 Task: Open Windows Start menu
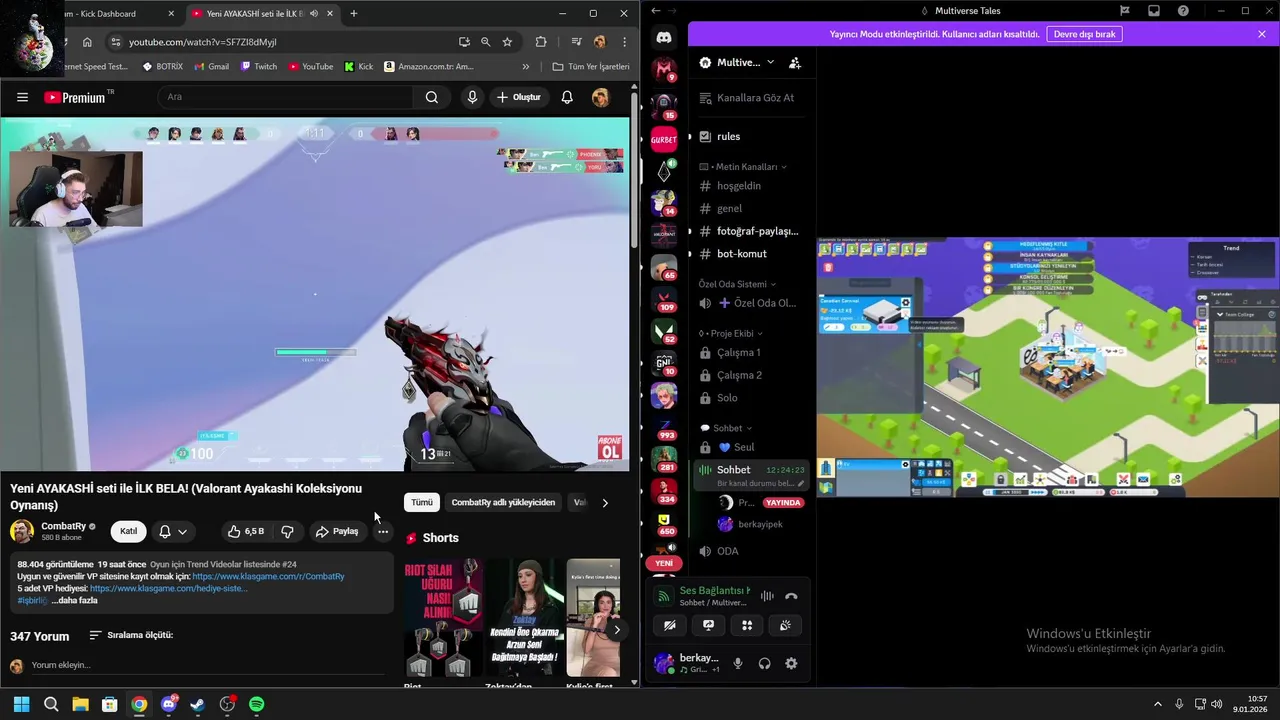click(22, 704)
